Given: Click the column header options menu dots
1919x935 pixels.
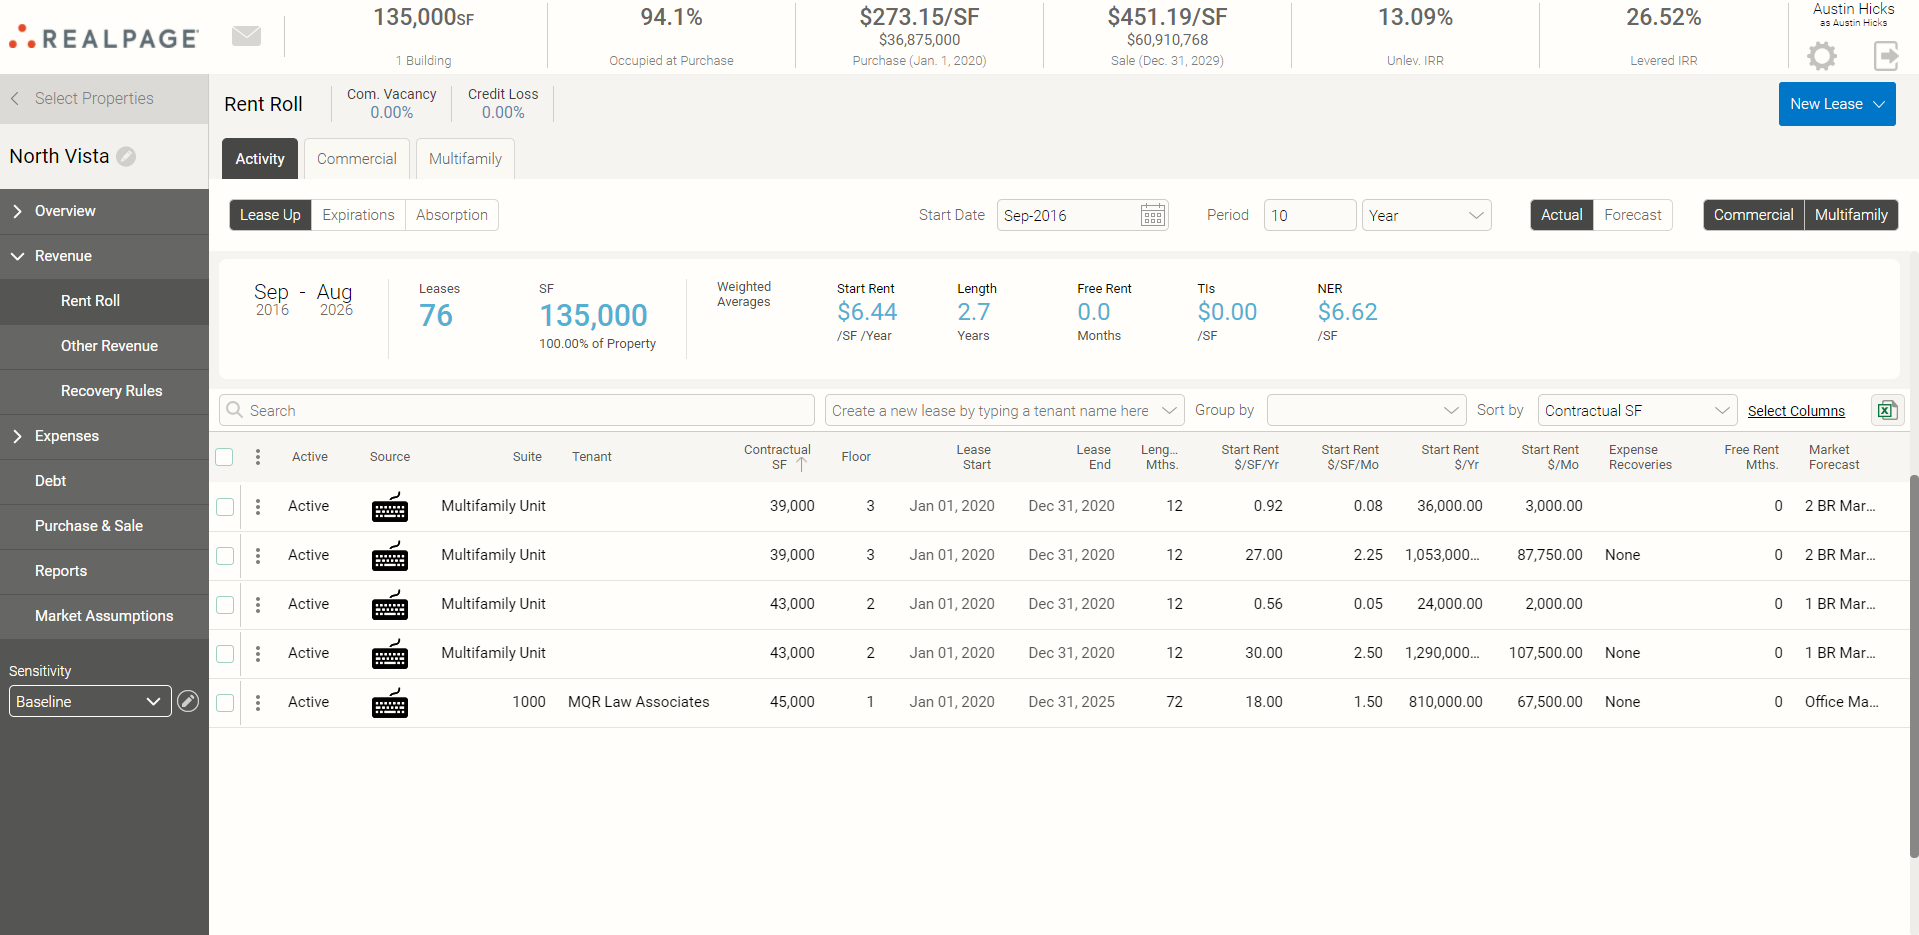Looking at the screenshot, I should [258, 457].
